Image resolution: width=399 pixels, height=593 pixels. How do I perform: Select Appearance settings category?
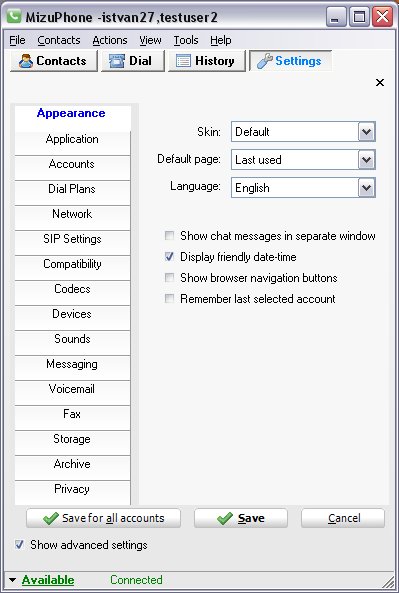(x=72, y=118)
